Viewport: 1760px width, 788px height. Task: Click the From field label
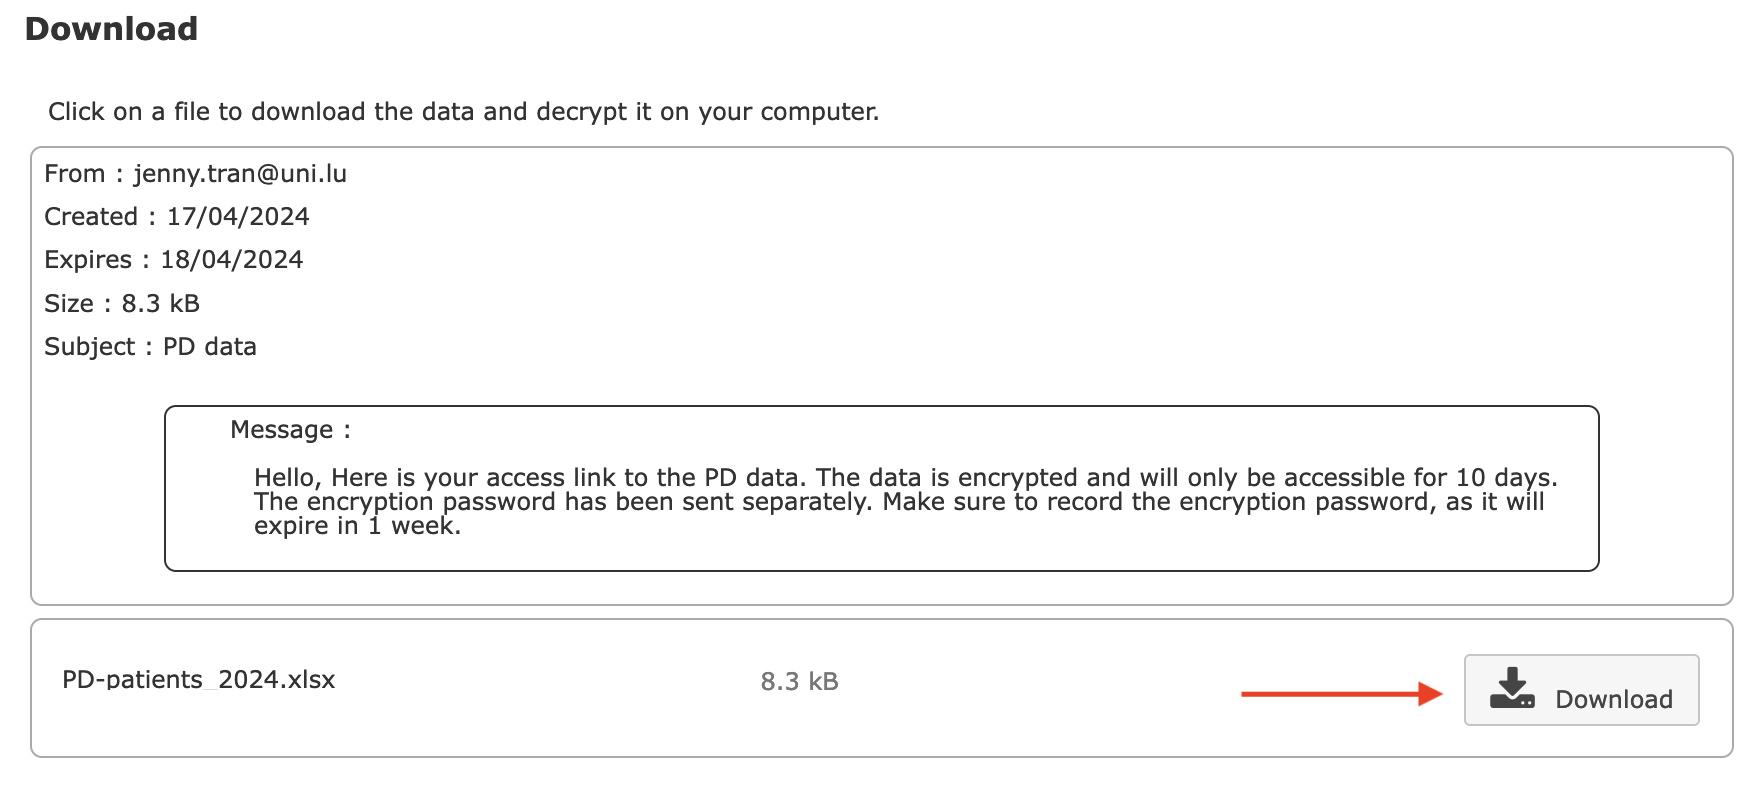tap(75, 174)
